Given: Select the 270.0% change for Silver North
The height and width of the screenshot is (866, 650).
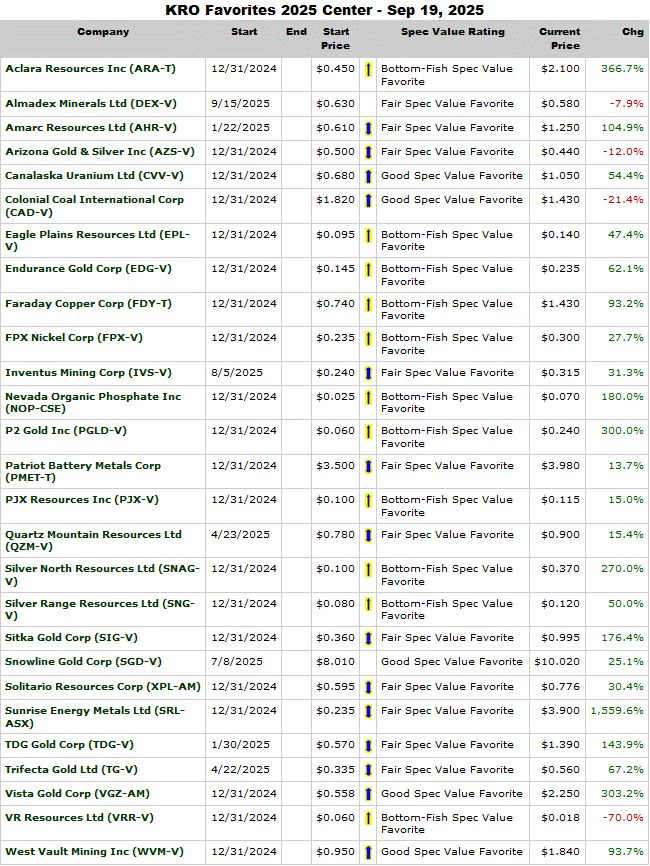Looking at the screenshot, I should point(622,568).
